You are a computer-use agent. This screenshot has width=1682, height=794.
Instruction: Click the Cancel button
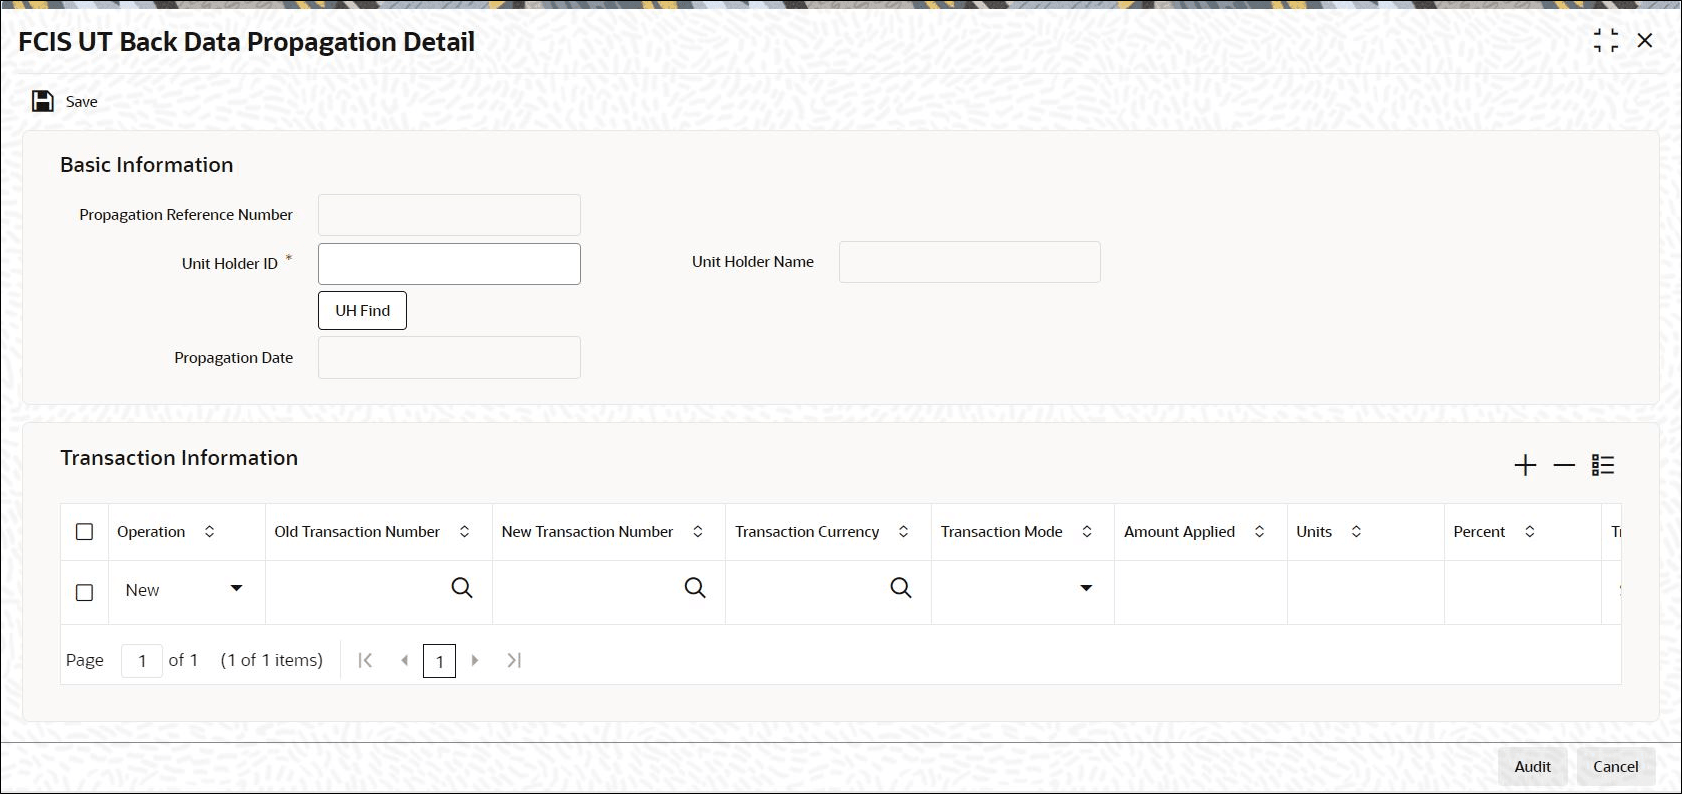[x=1616, y=766]
